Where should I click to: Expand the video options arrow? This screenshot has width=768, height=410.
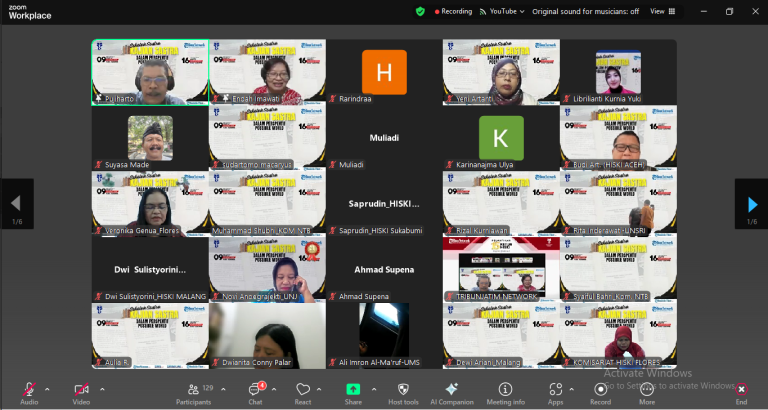[100, 388]
